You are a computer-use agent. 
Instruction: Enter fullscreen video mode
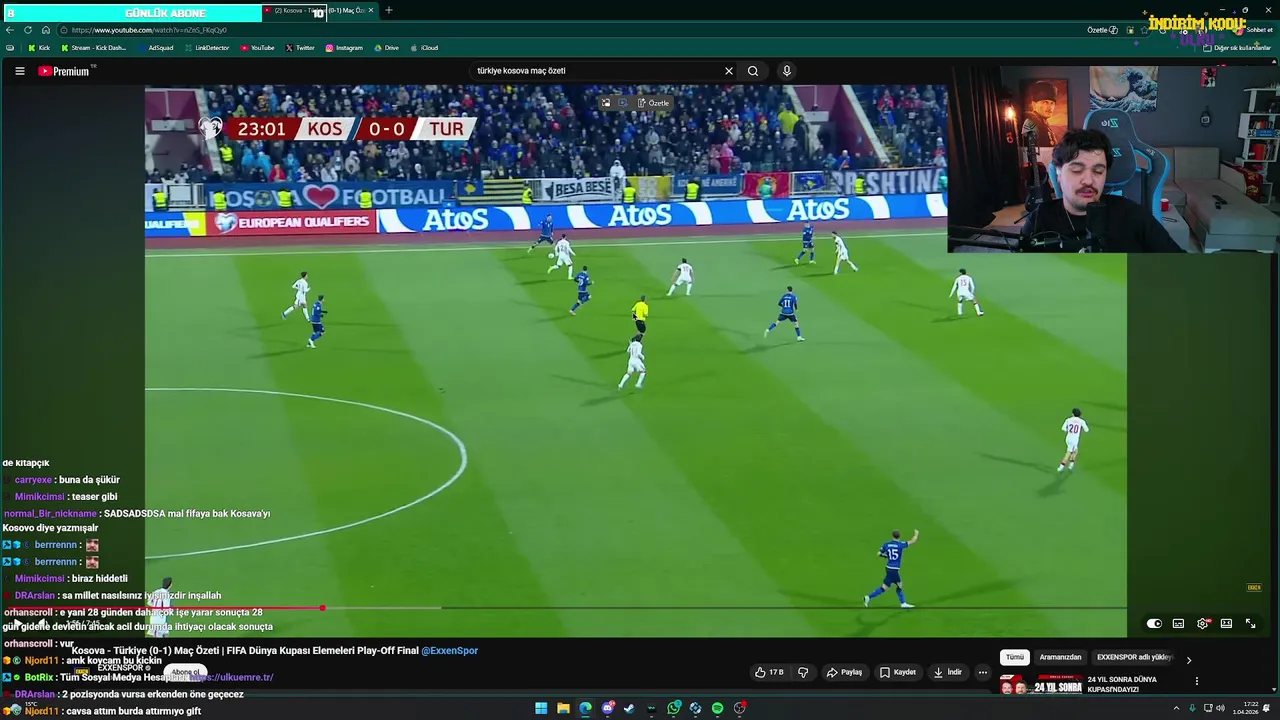tap(1250, 624)
